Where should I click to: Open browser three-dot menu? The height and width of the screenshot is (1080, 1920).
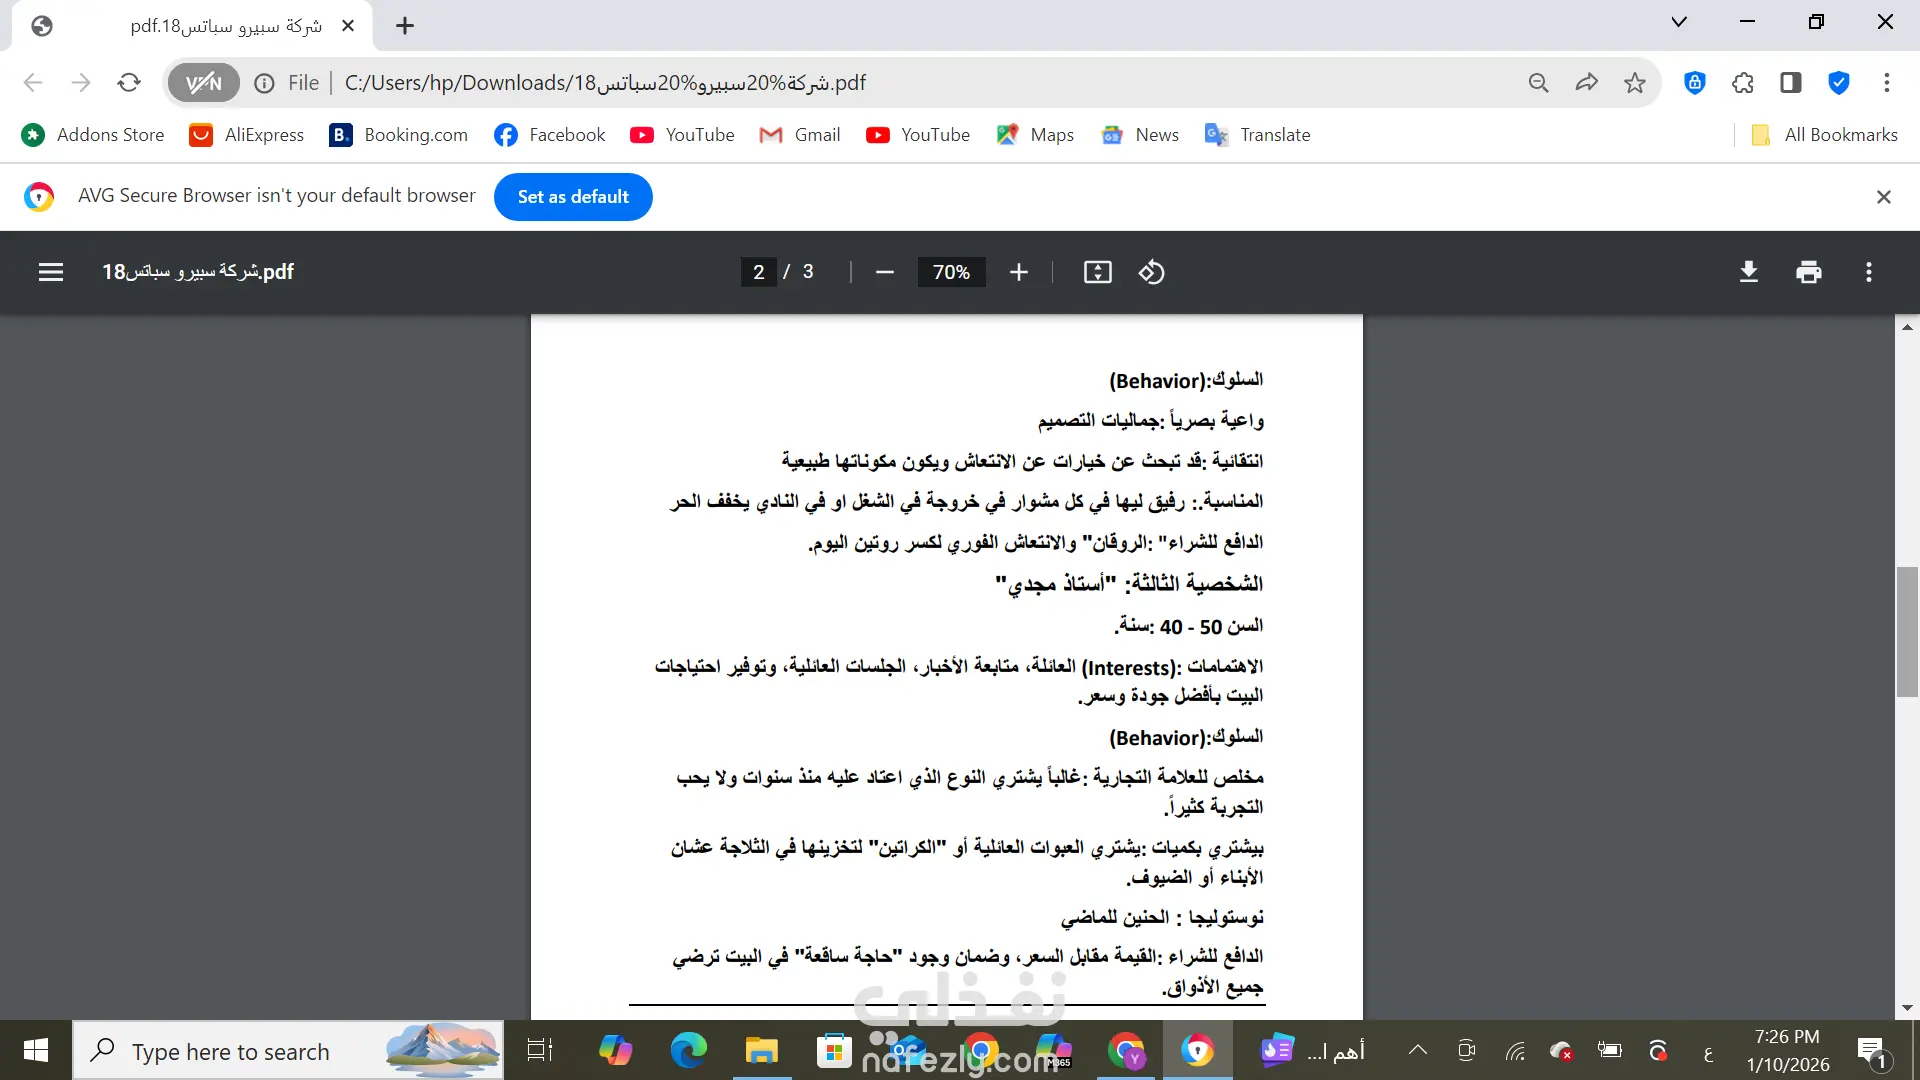[1886, 83]
